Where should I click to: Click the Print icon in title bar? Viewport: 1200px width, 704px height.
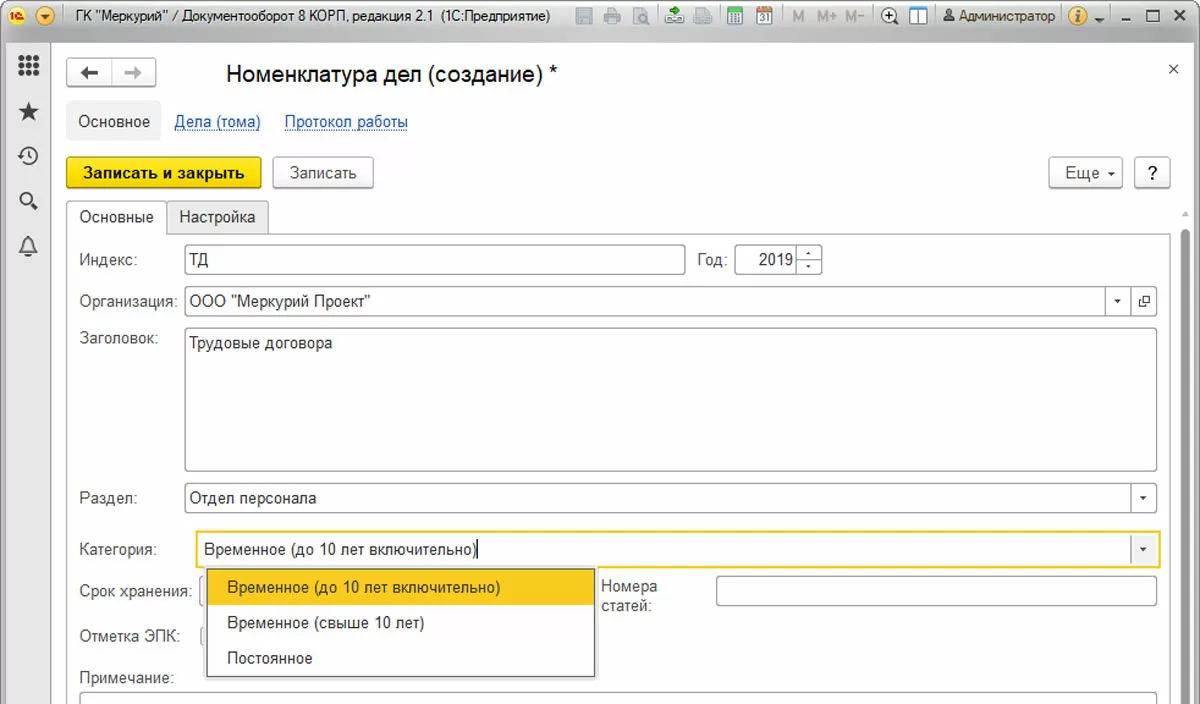click(x=612, y=16)
